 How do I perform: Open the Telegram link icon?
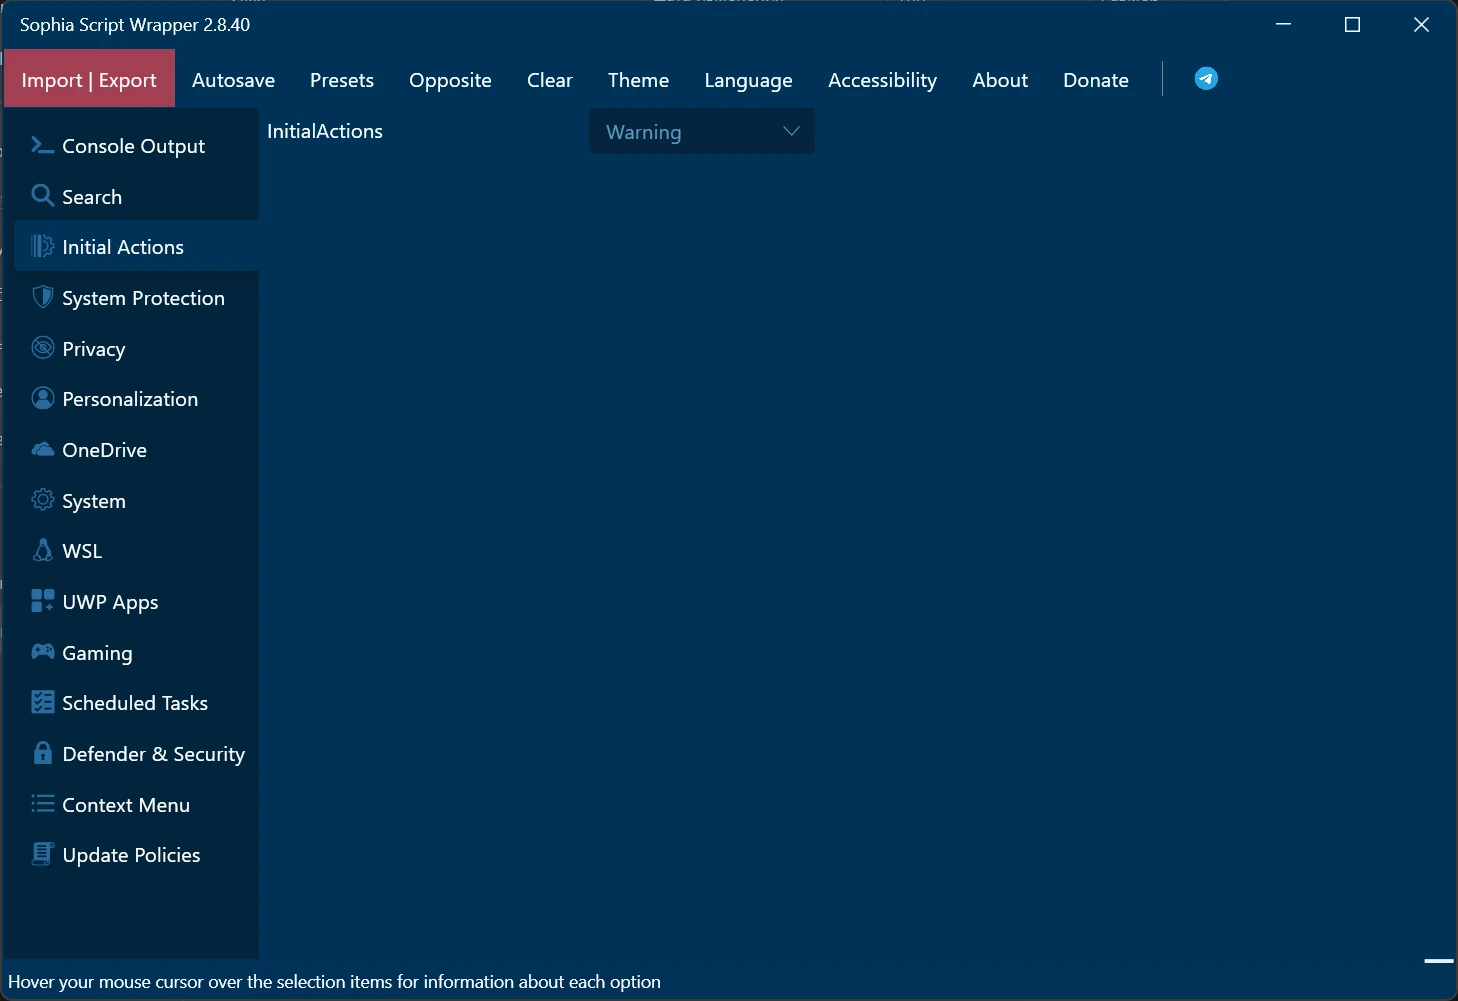pos(1206,79)
